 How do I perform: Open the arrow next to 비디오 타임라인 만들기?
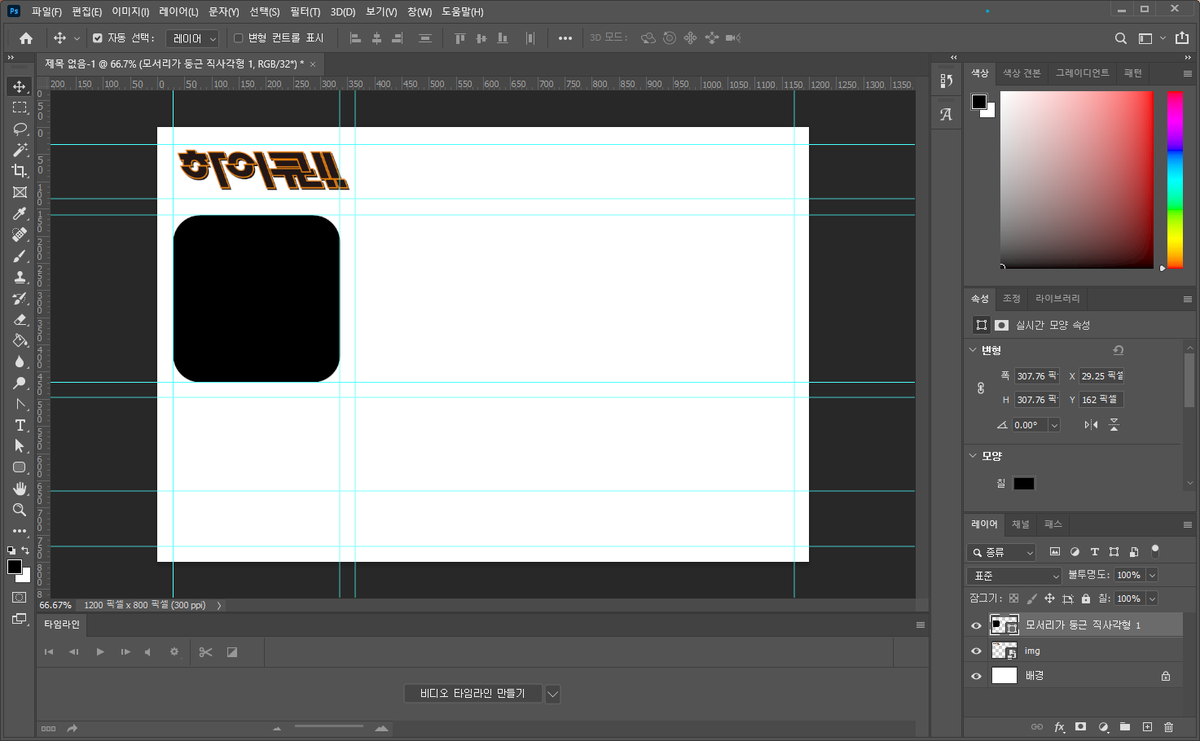tap(553, 693)
